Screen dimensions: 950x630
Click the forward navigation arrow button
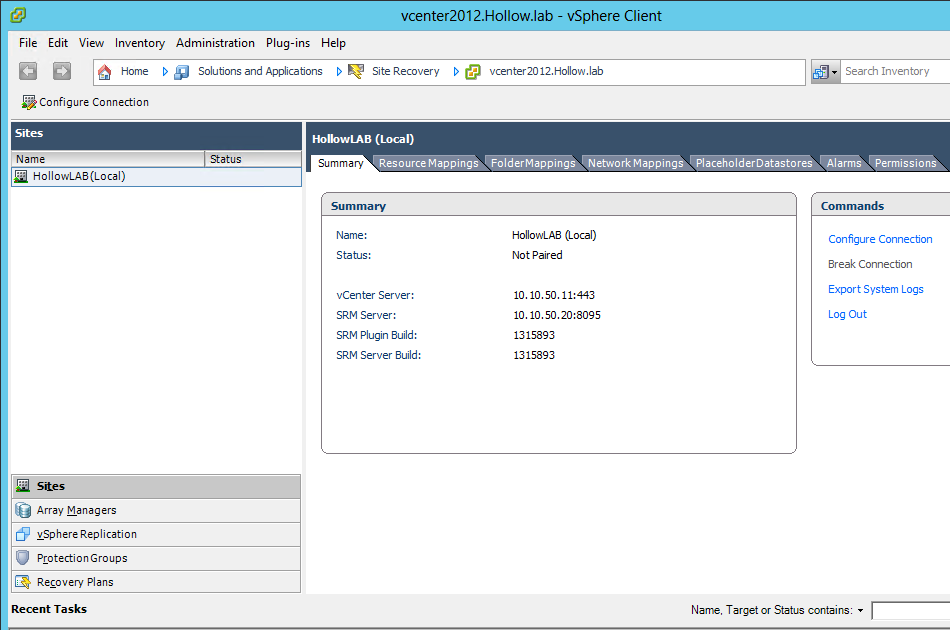tap(62, 71)
